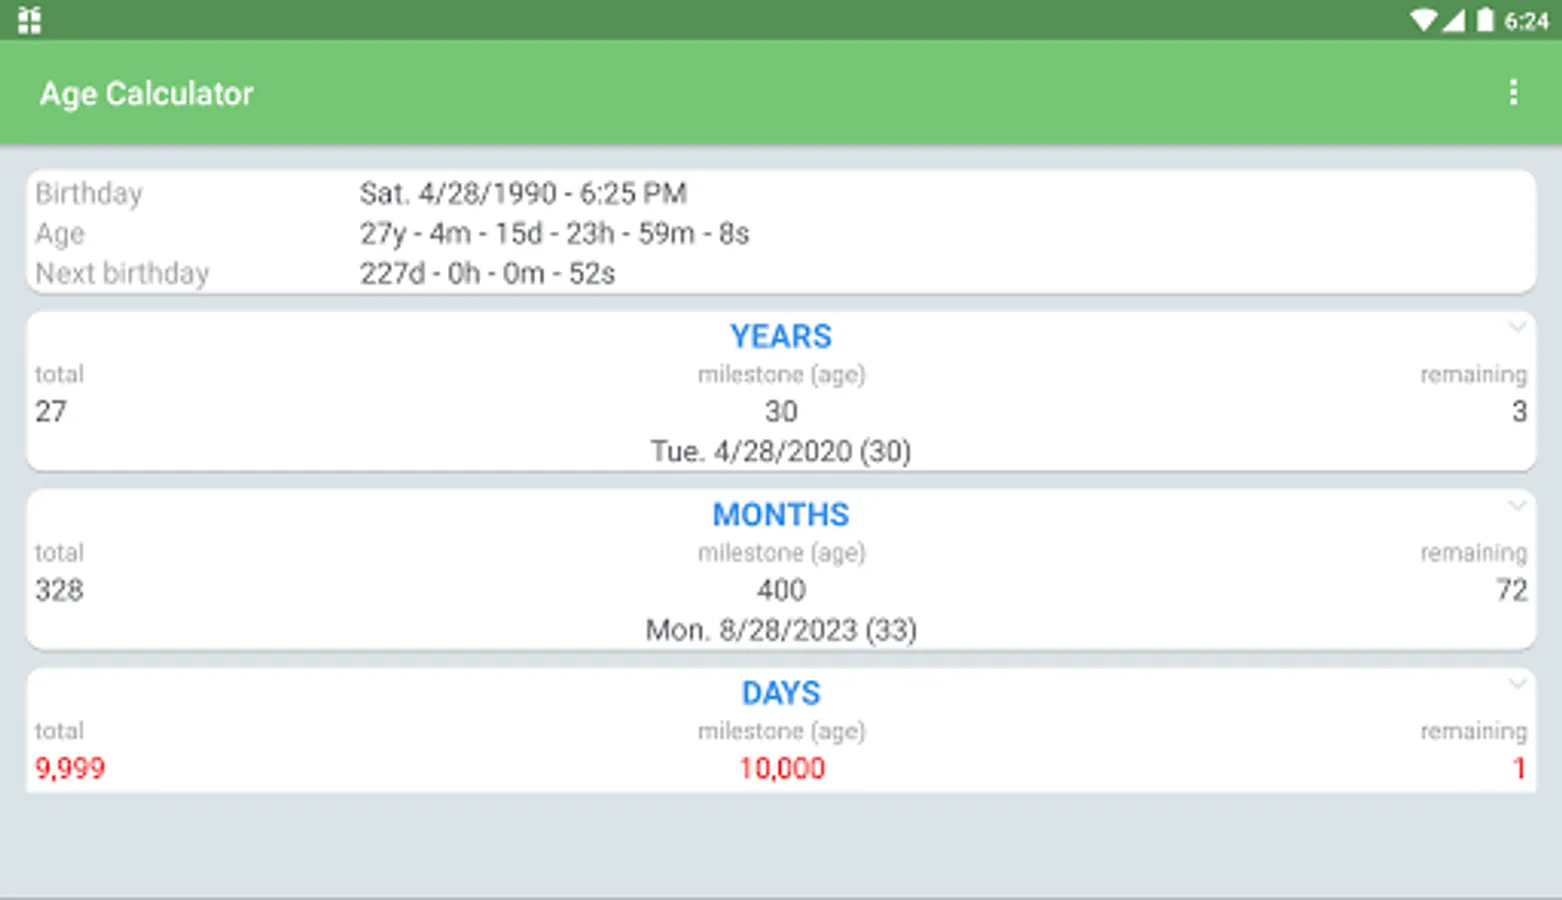The width and height of the screenshot is (1562, 900).
Task: Tap the milestone date Mon. 8/28/2023
Action: (x=780, y=630)
